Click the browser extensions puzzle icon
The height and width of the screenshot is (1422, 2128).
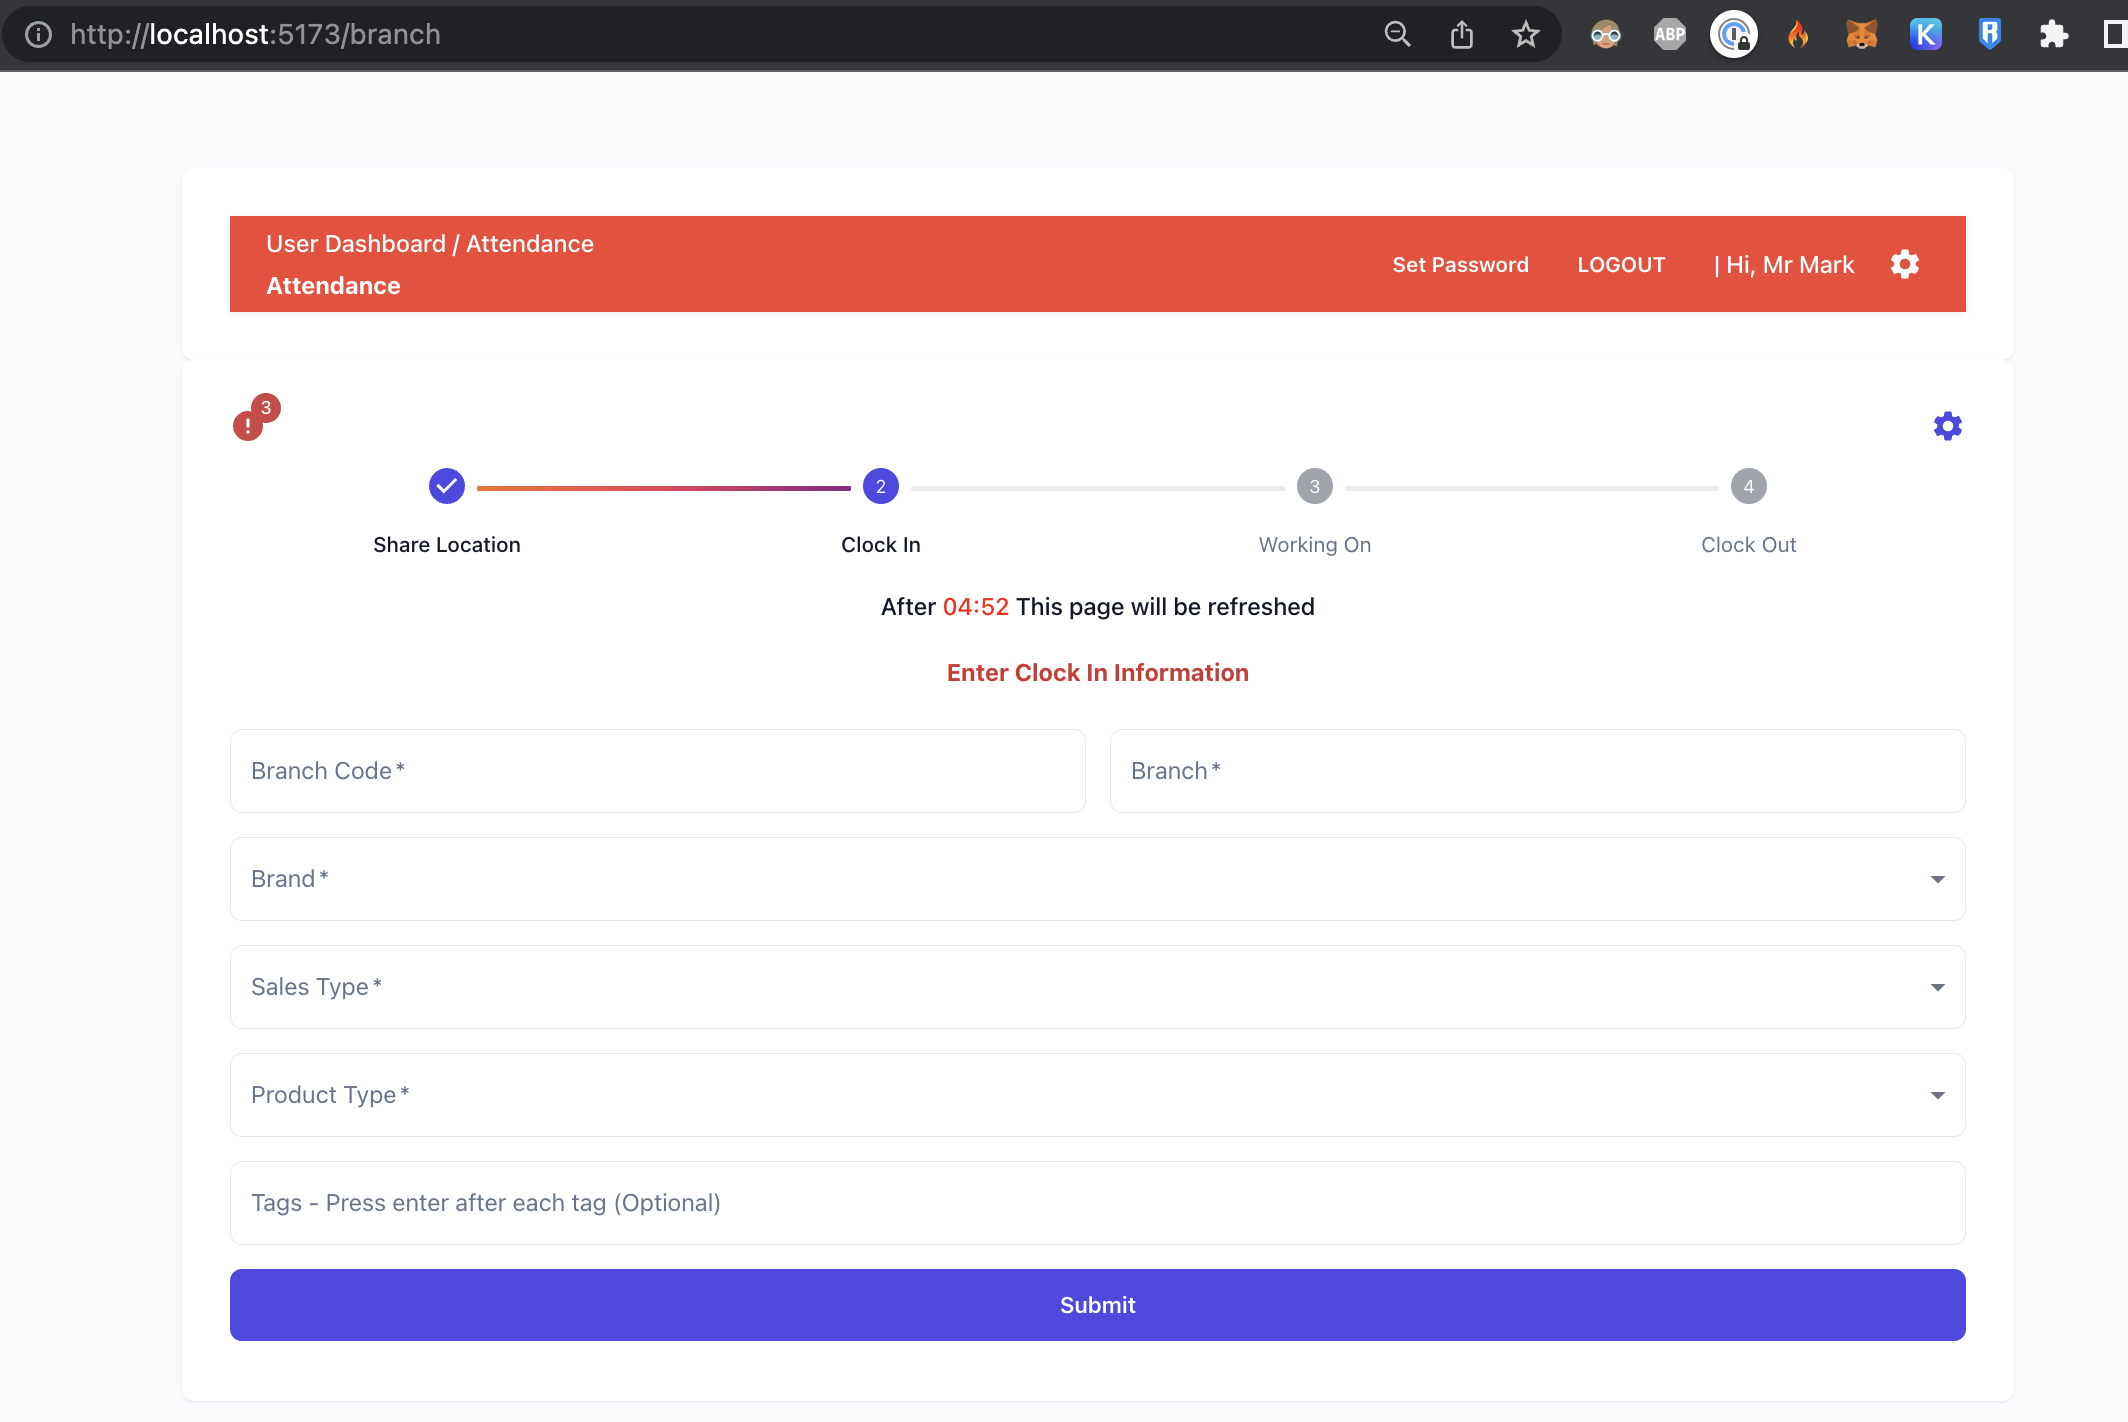pos(2054,34)
